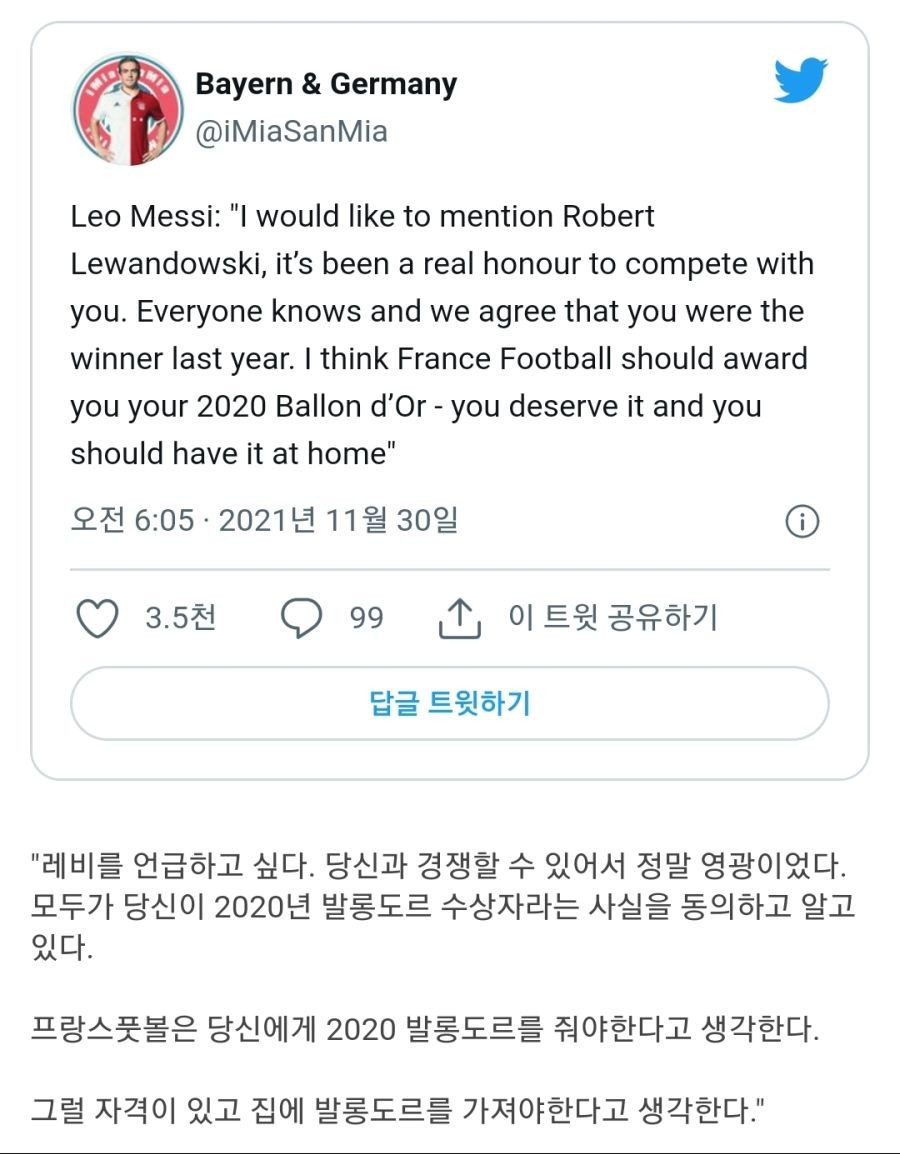Like the tweet with the heart icon
900x1154 pixels.
[x=98, y=617]
